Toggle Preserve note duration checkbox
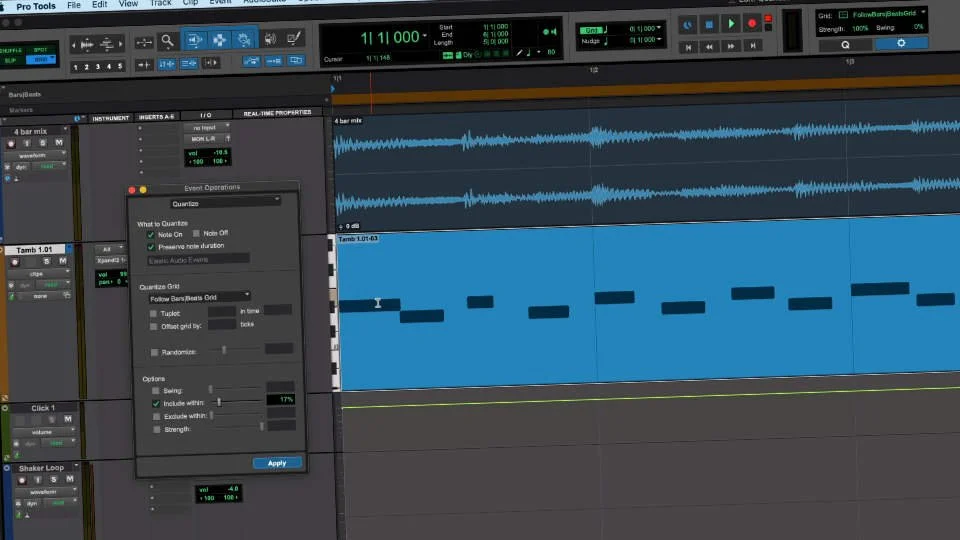 coord(151,247)
